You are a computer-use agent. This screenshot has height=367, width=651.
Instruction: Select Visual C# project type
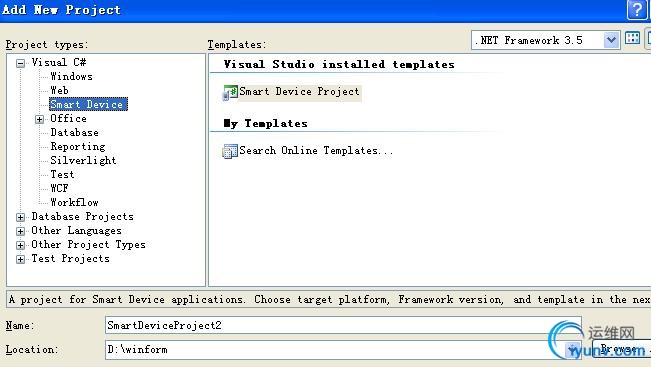coord(59,62)
